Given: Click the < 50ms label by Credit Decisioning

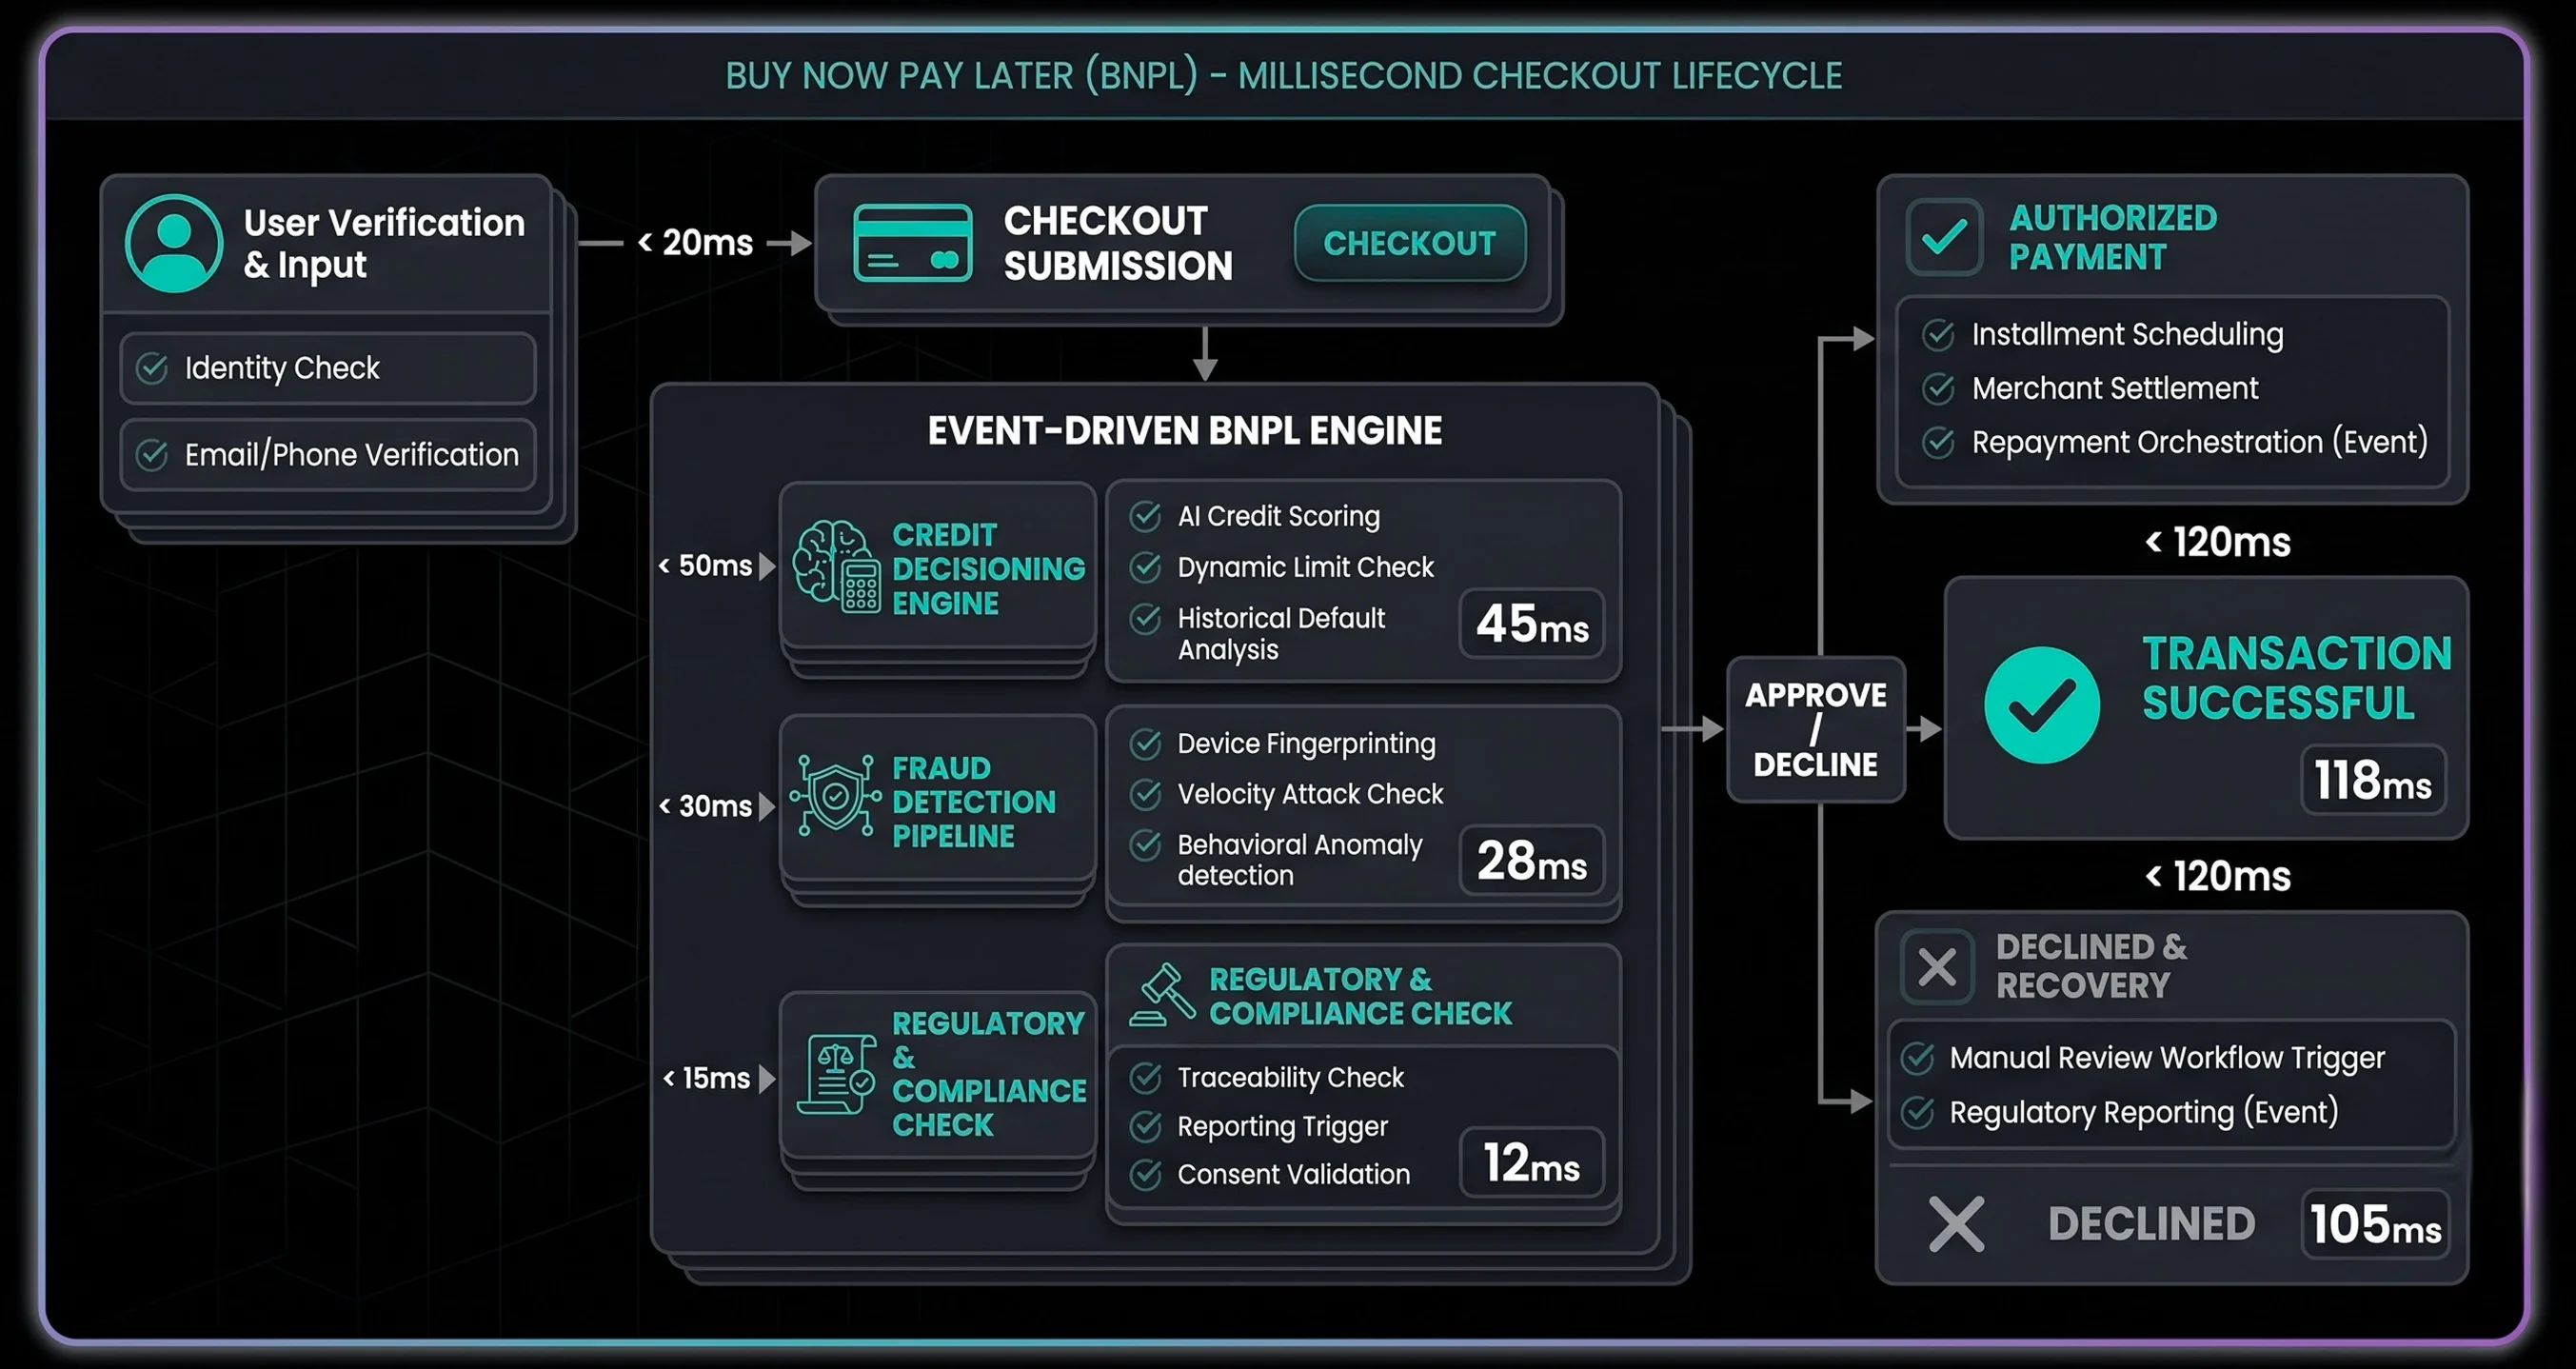Looking at the screenshot, I should click(705, 565).
